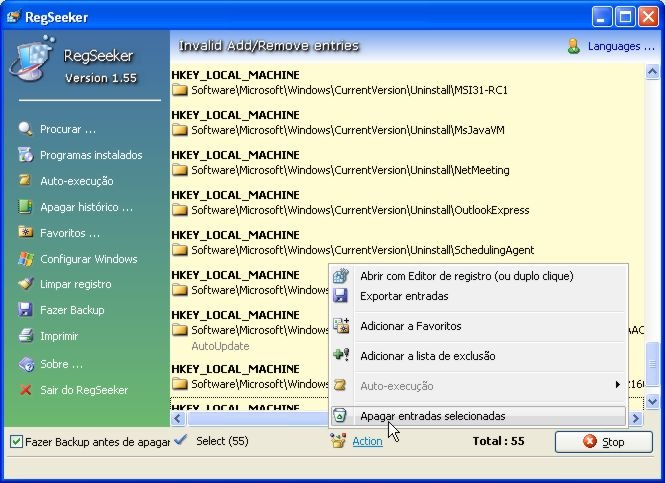Screen dimensions: 665x483
Task: Click vertical scrollbar down arrow
Action: (652, 401)
